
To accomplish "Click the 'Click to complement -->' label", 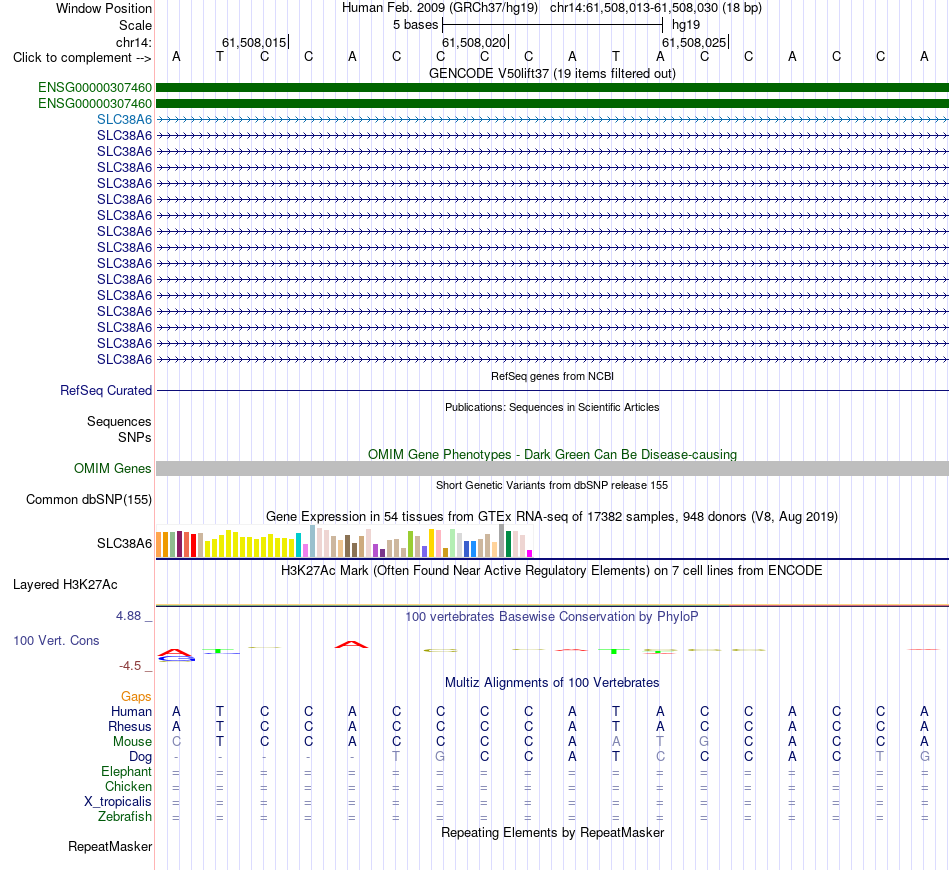I will [82, 58].
